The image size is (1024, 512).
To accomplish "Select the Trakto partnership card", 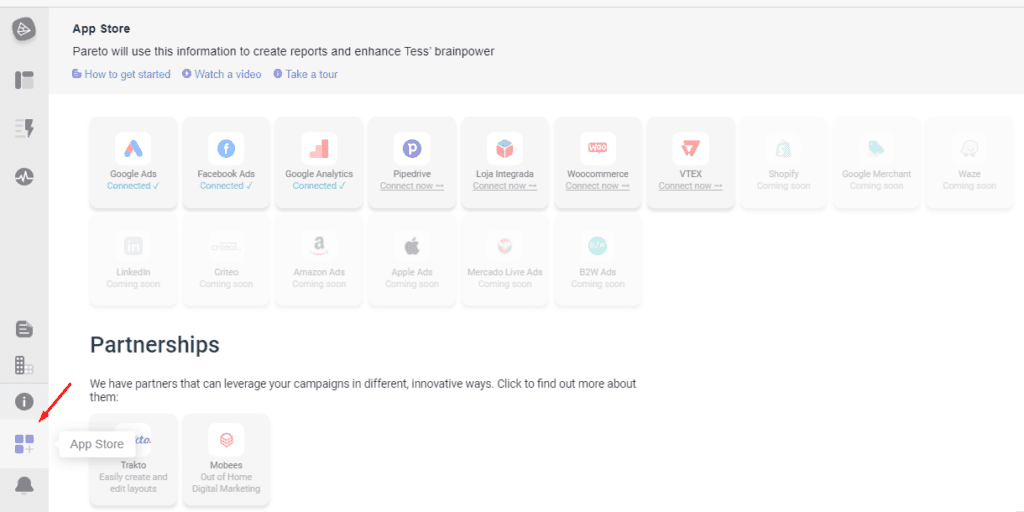I will click(133, 459).
